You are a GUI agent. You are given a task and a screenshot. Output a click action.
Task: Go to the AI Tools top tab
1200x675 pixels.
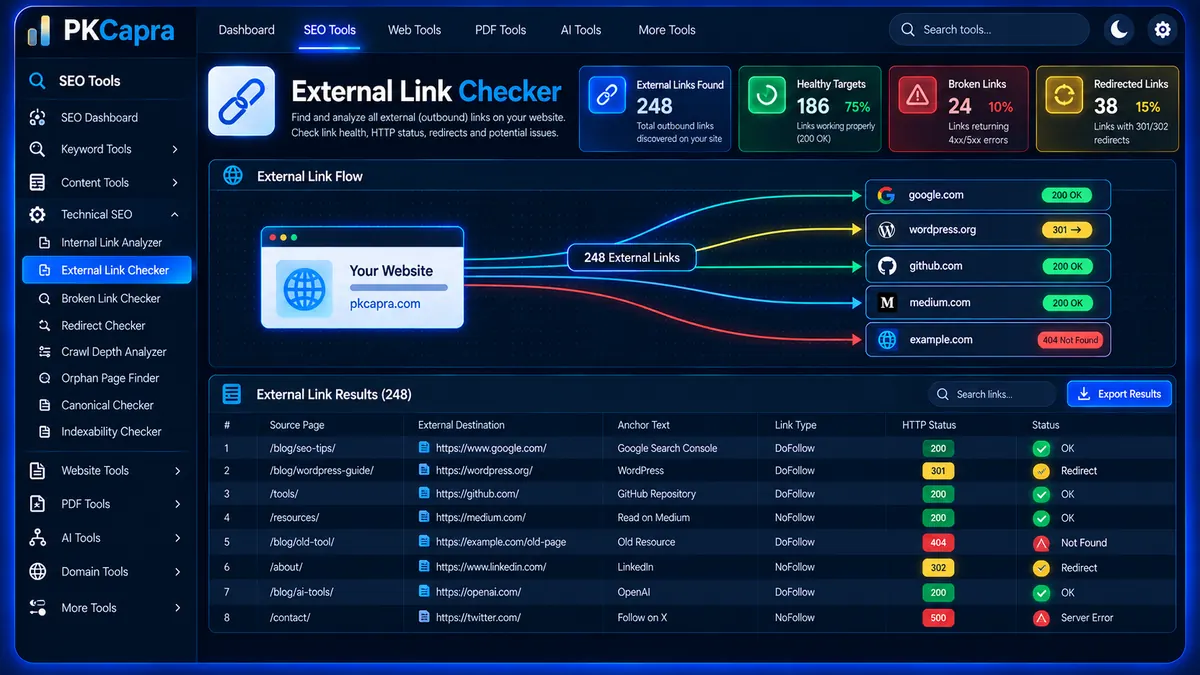tap(581, 30)
